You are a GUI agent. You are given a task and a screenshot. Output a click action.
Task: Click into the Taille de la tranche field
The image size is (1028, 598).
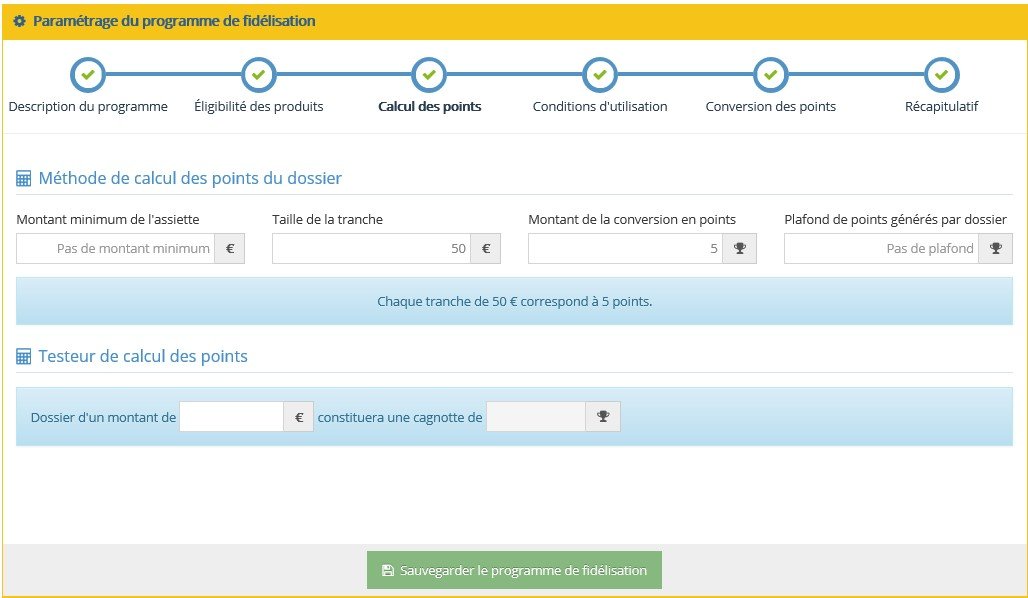tap(371, 249)
